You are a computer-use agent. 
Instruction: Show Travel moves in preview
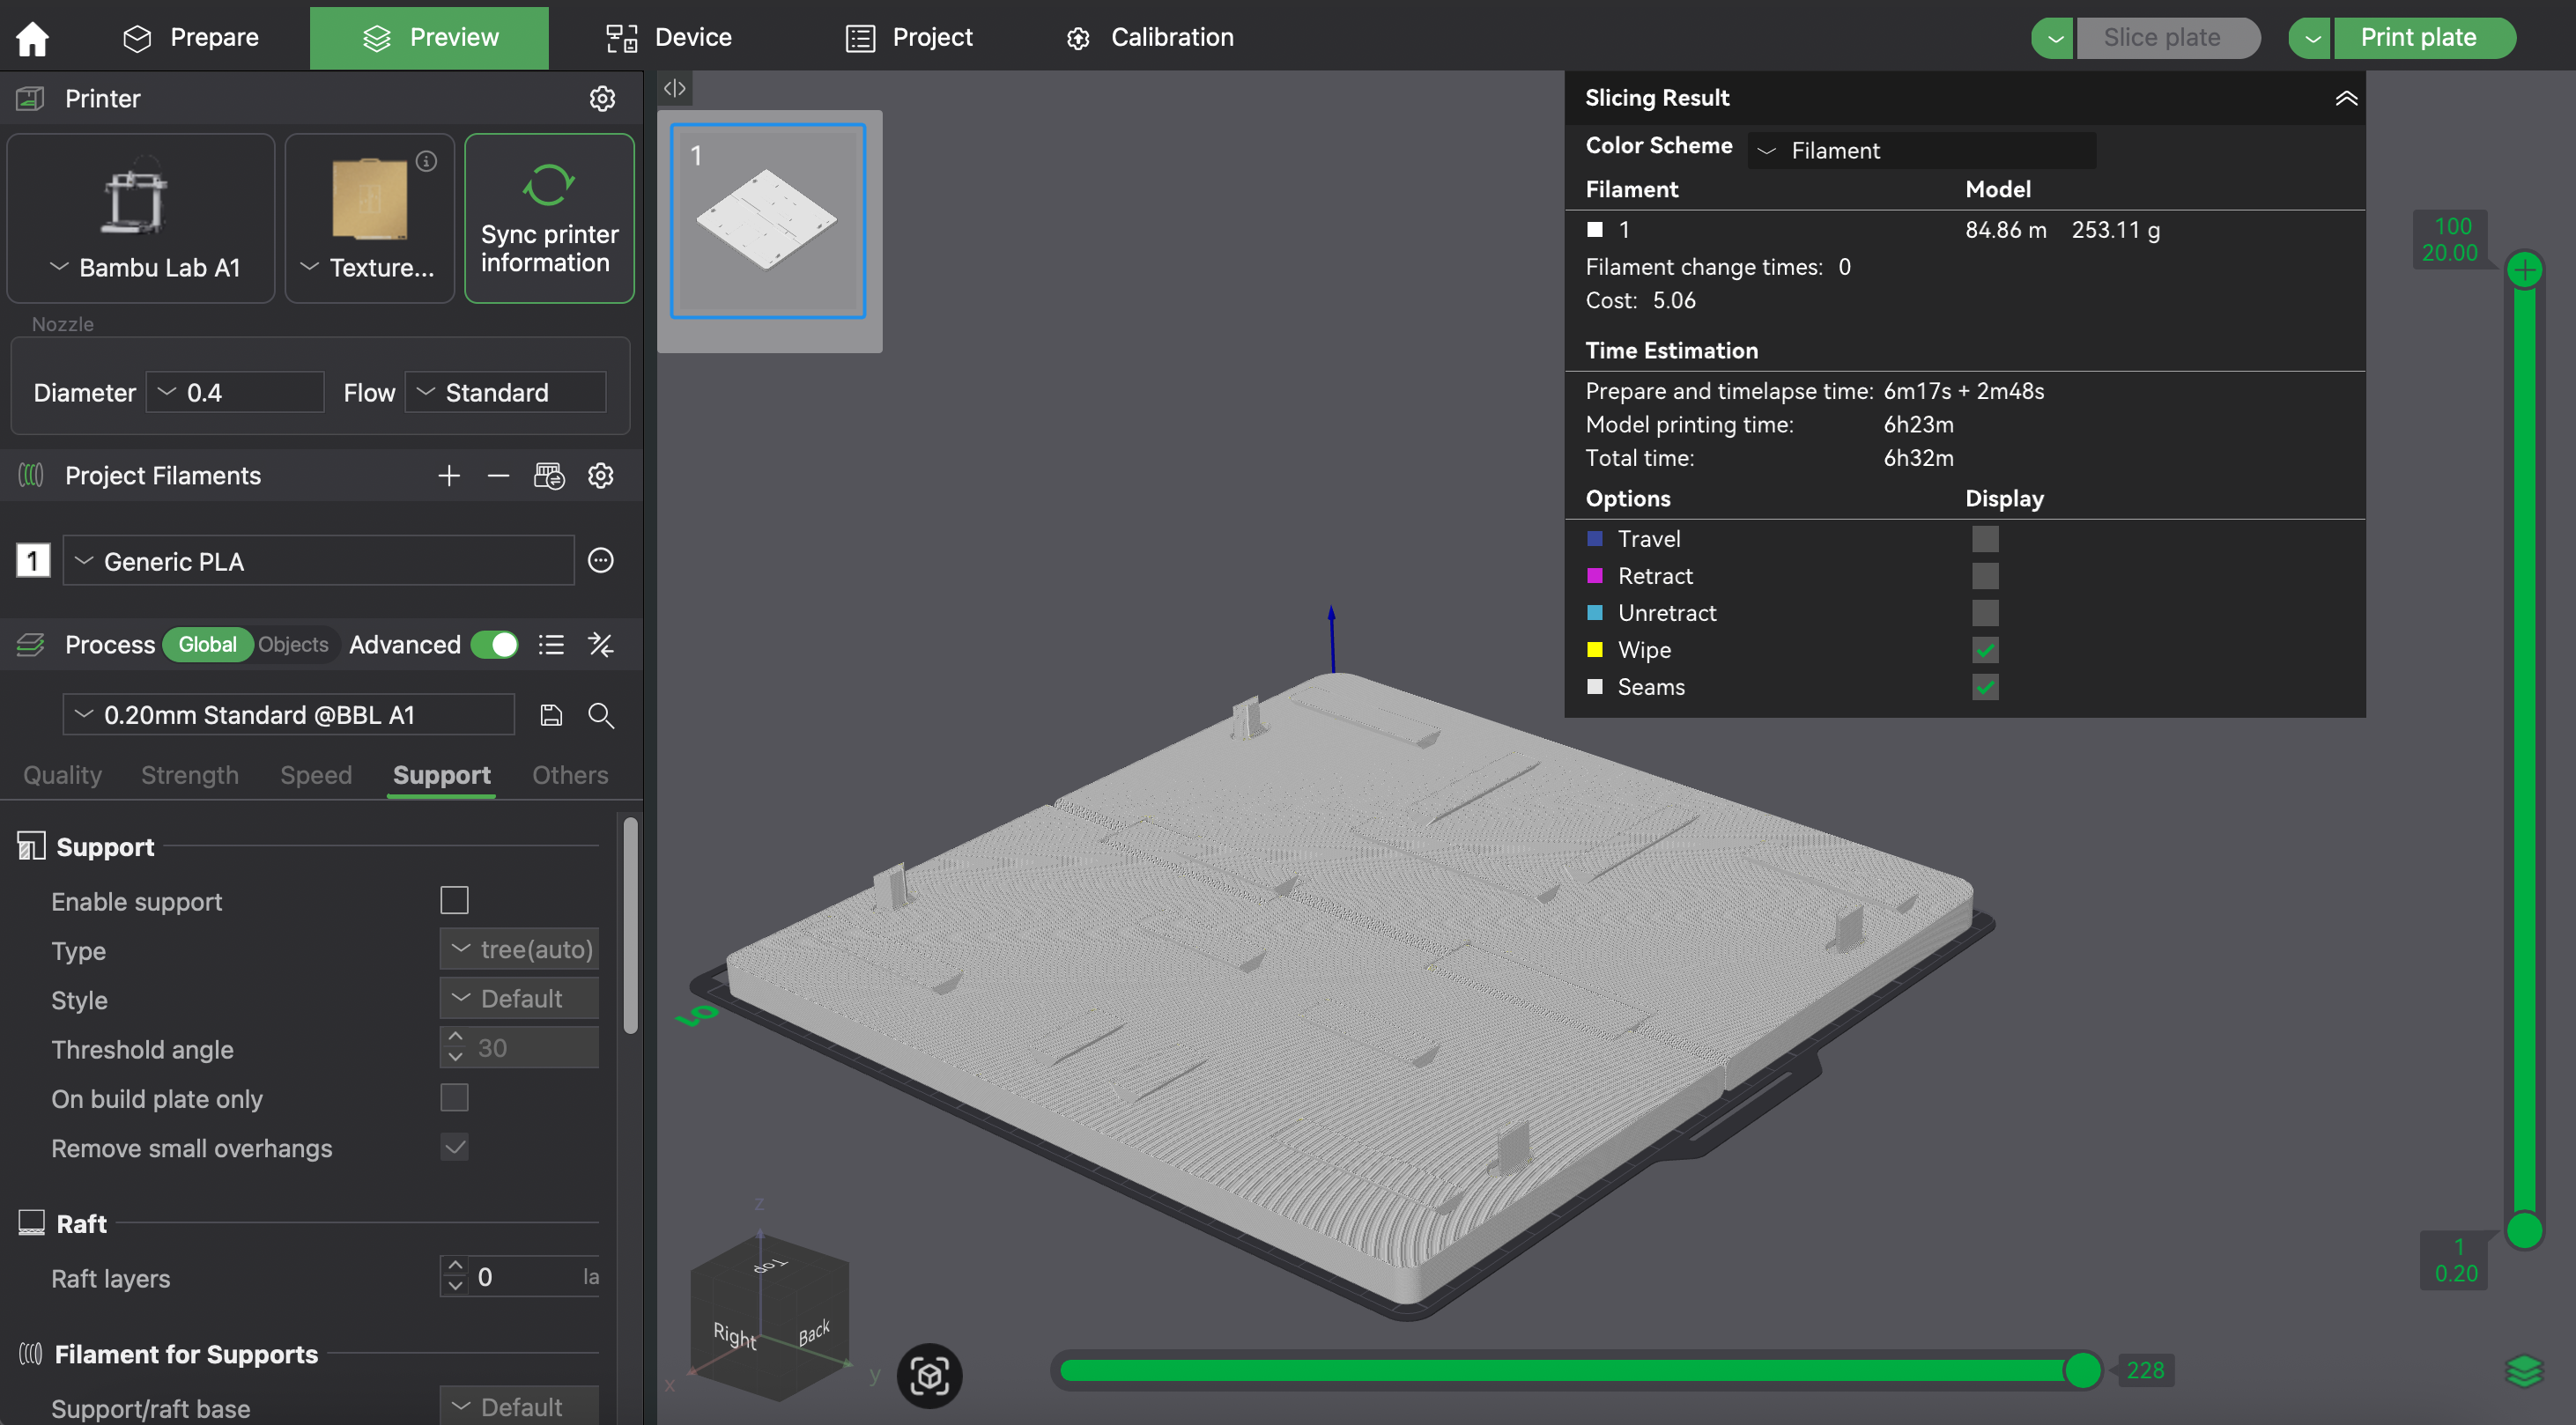tap(1985, 539)
